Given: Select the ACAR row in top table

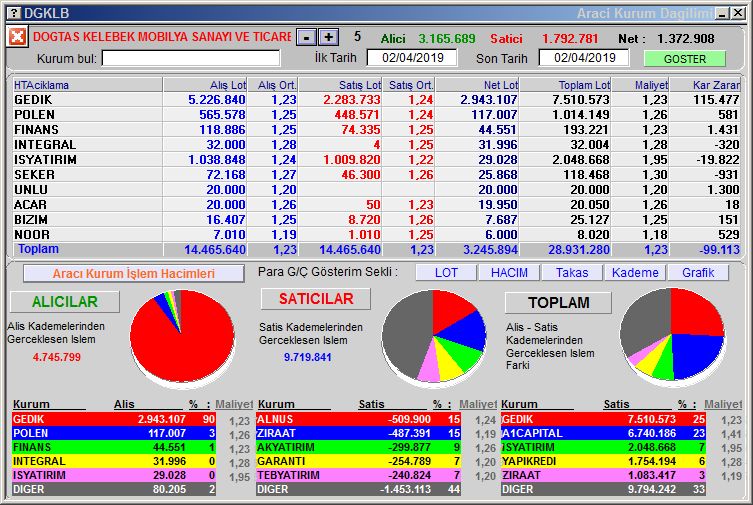Looking at the screenshot, I should click(x=376, y=204).
